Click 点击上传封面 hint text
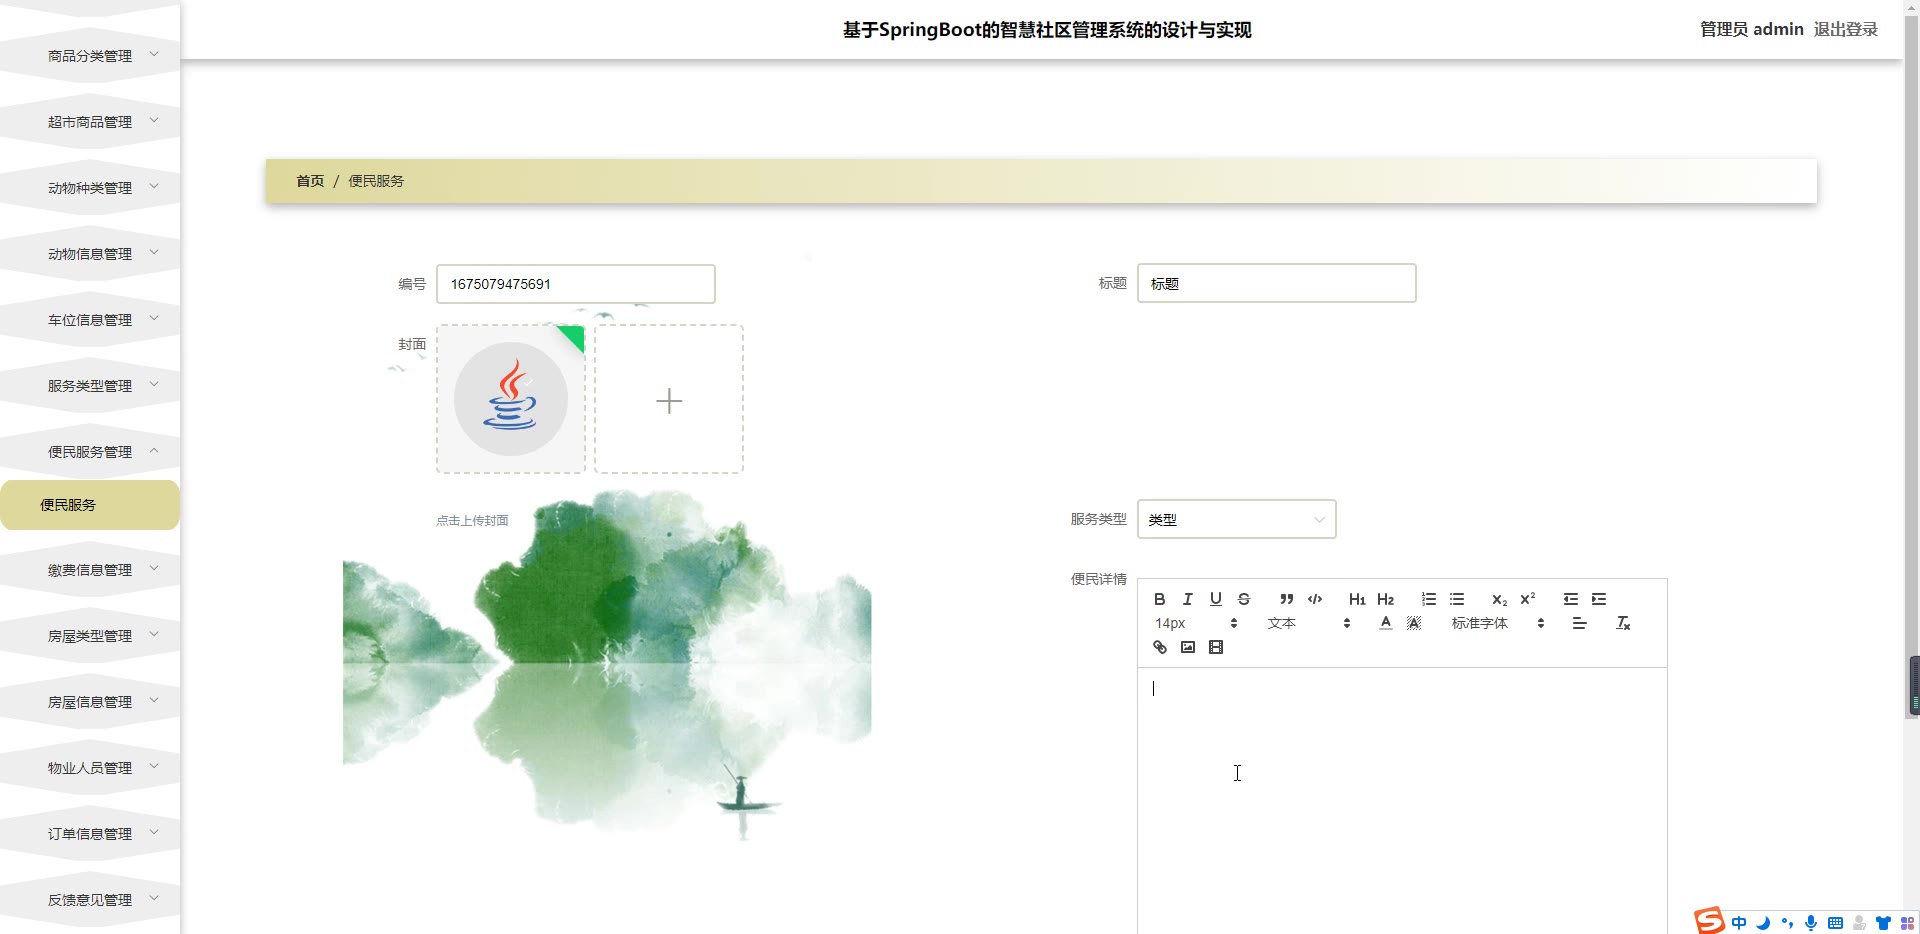 click(x=472, y=520)
